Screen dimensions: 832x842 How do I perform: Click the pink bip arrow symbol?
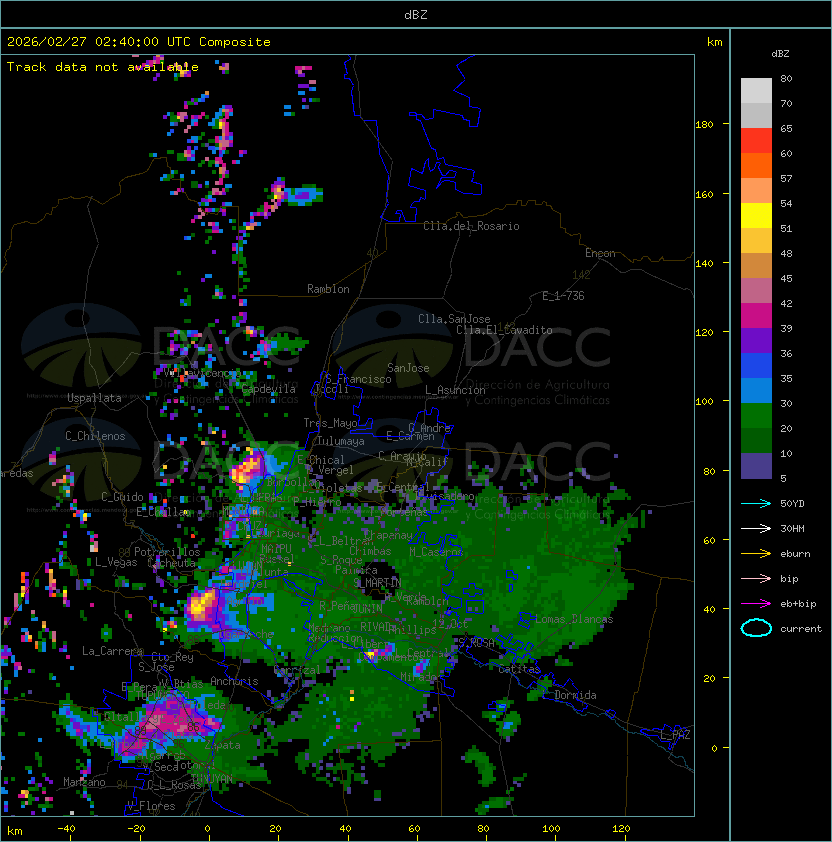[x=756, y=578]
